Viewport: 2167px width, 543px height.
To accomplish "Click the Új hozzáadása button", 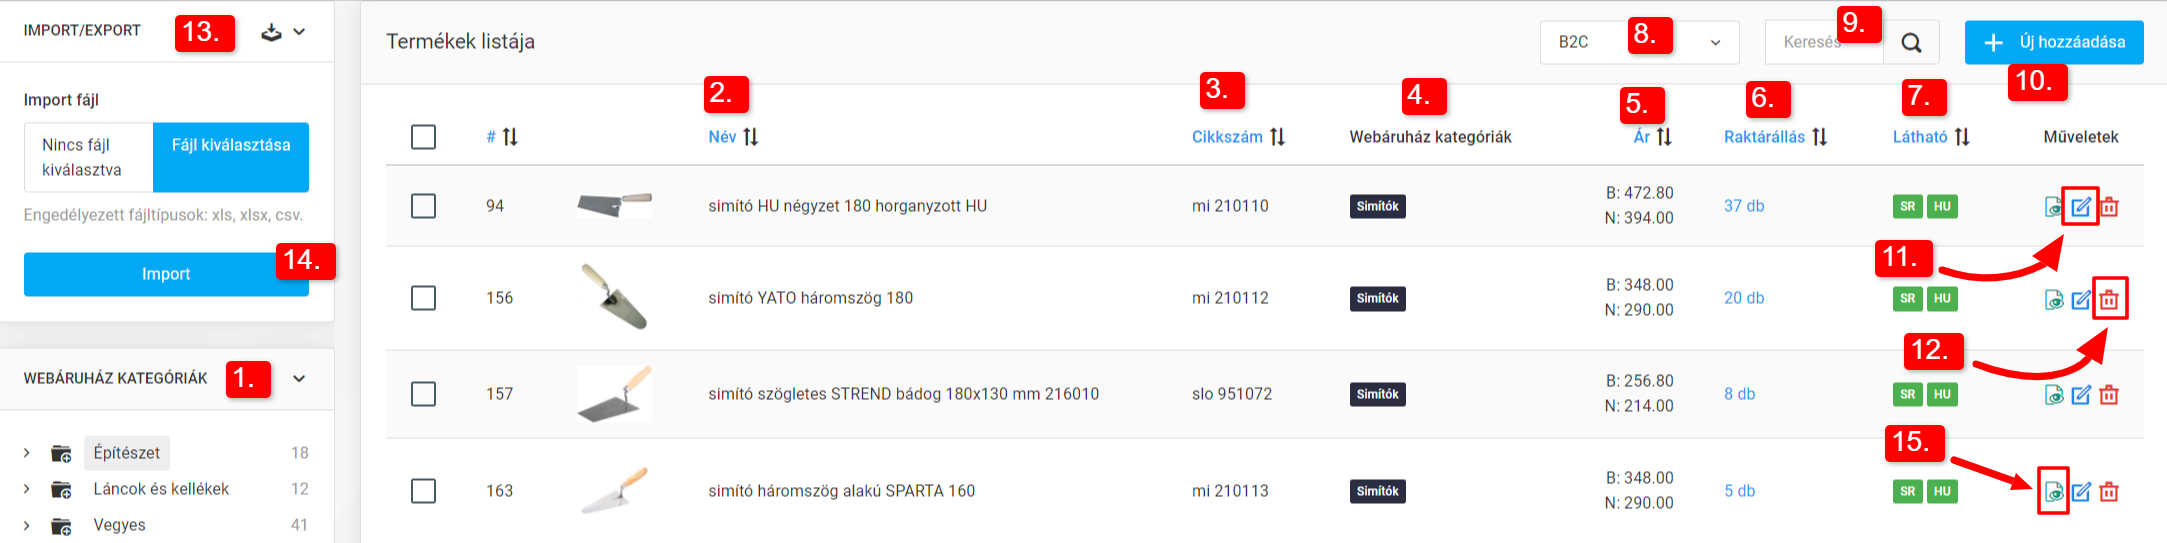I will [2053, 42].
